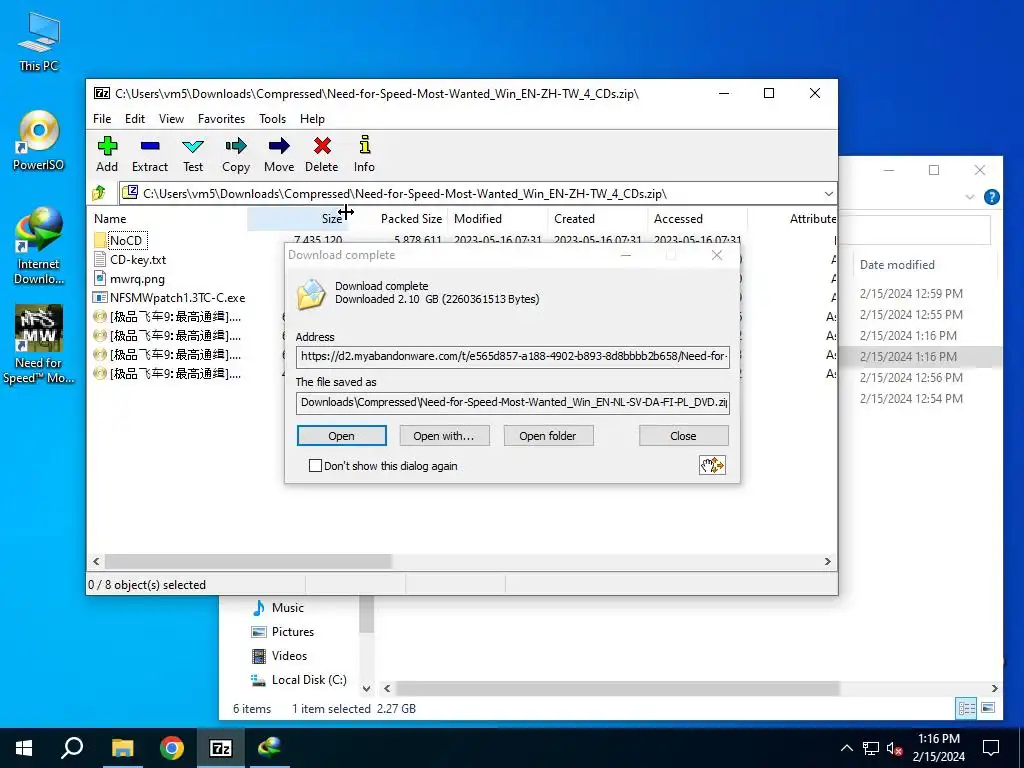
Task: Click the Copy toolbar icon
Action: [x=236, y=155]
